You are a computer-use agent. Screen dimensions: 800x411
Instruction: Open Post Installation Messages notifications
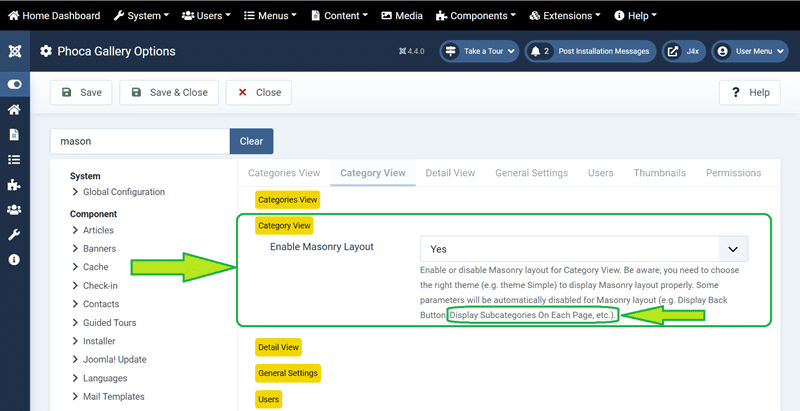[590, 51]
